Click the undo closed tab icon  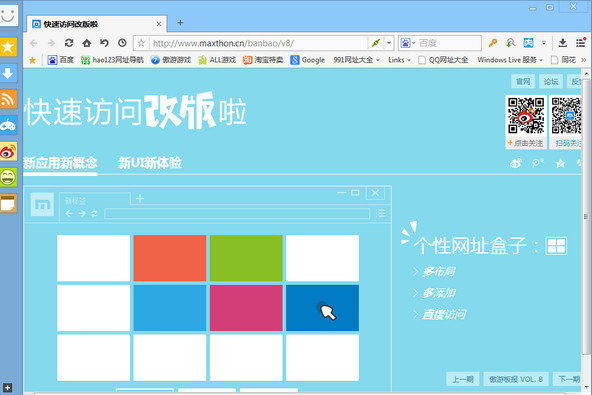[x=104, y=43]
